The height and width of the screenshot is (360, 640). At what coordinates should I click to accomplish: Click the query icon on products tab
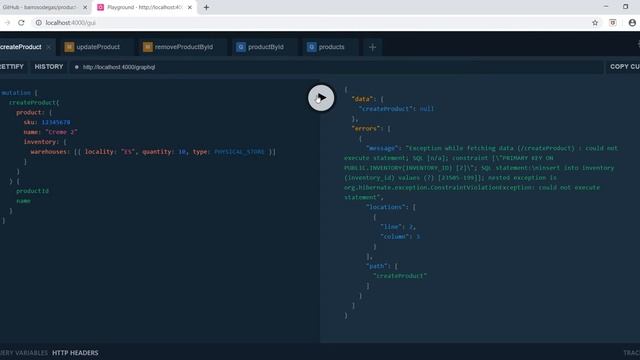311,47
